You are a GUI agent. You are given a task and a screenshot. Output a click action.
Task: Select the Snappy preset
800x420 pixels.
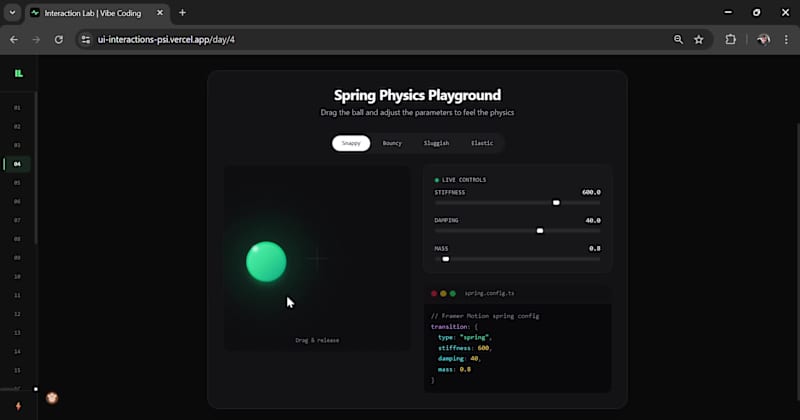tap(351, 143)
